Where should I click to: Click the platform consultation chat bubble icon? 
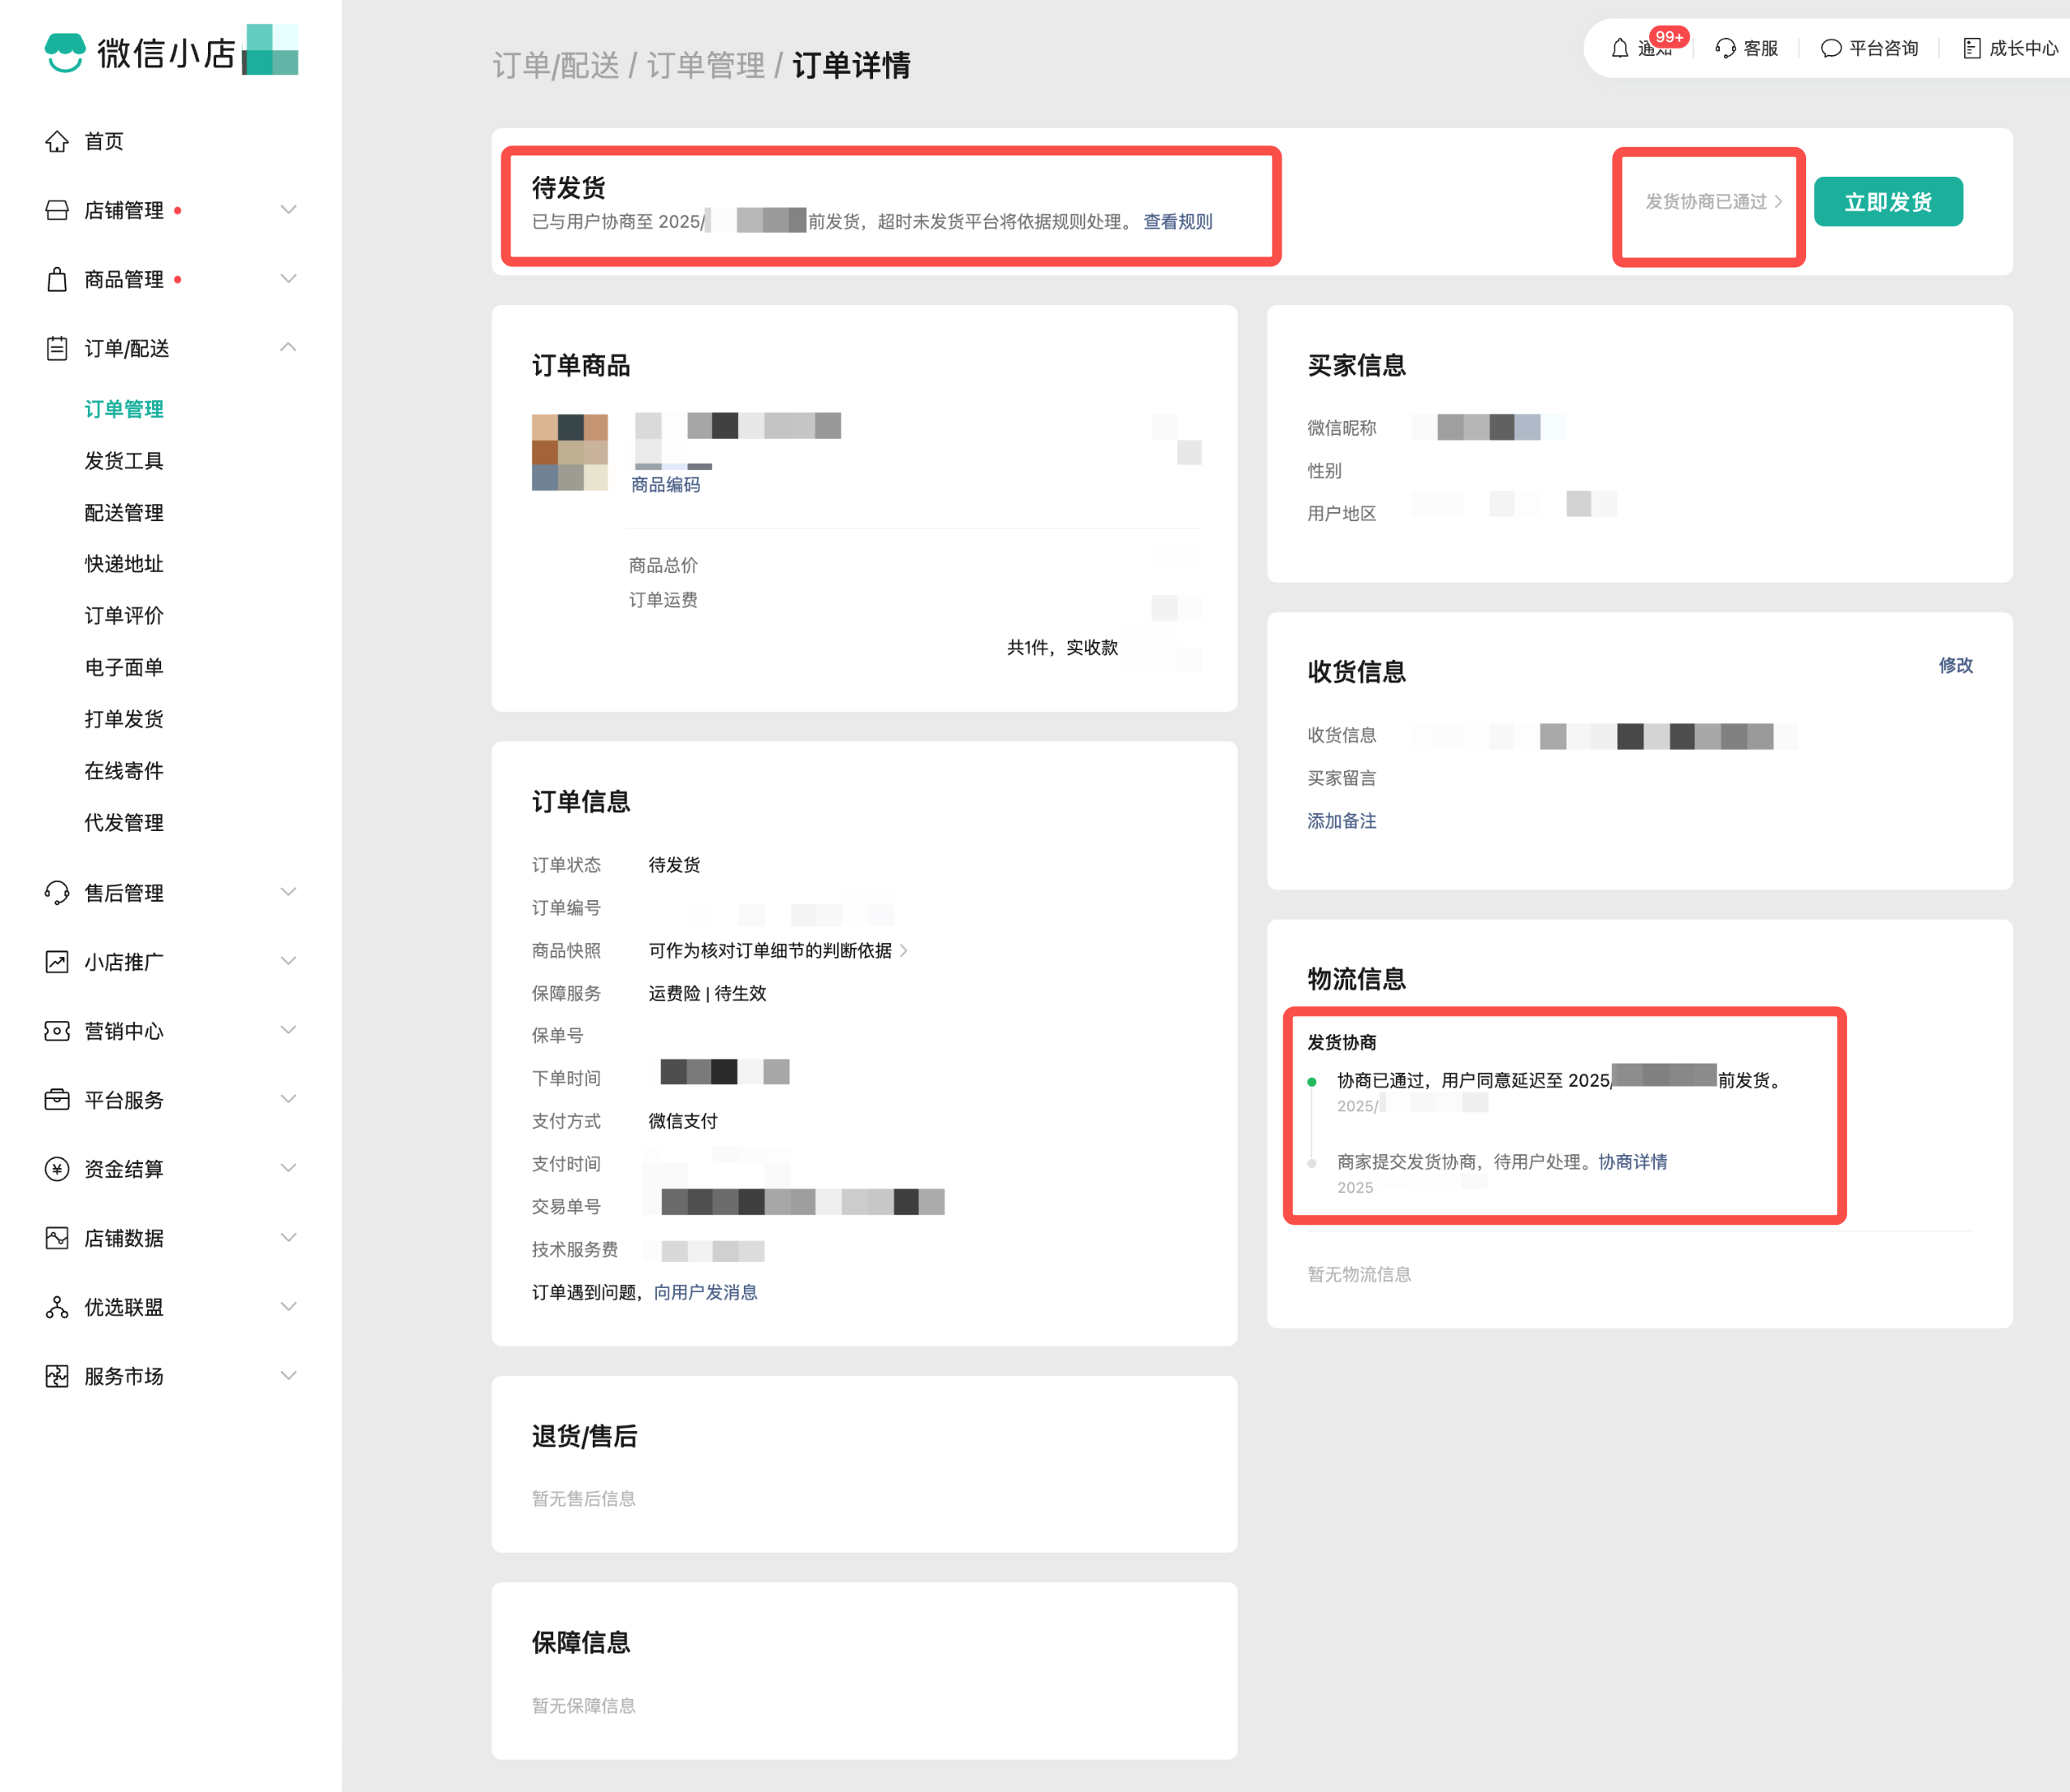1830,48
